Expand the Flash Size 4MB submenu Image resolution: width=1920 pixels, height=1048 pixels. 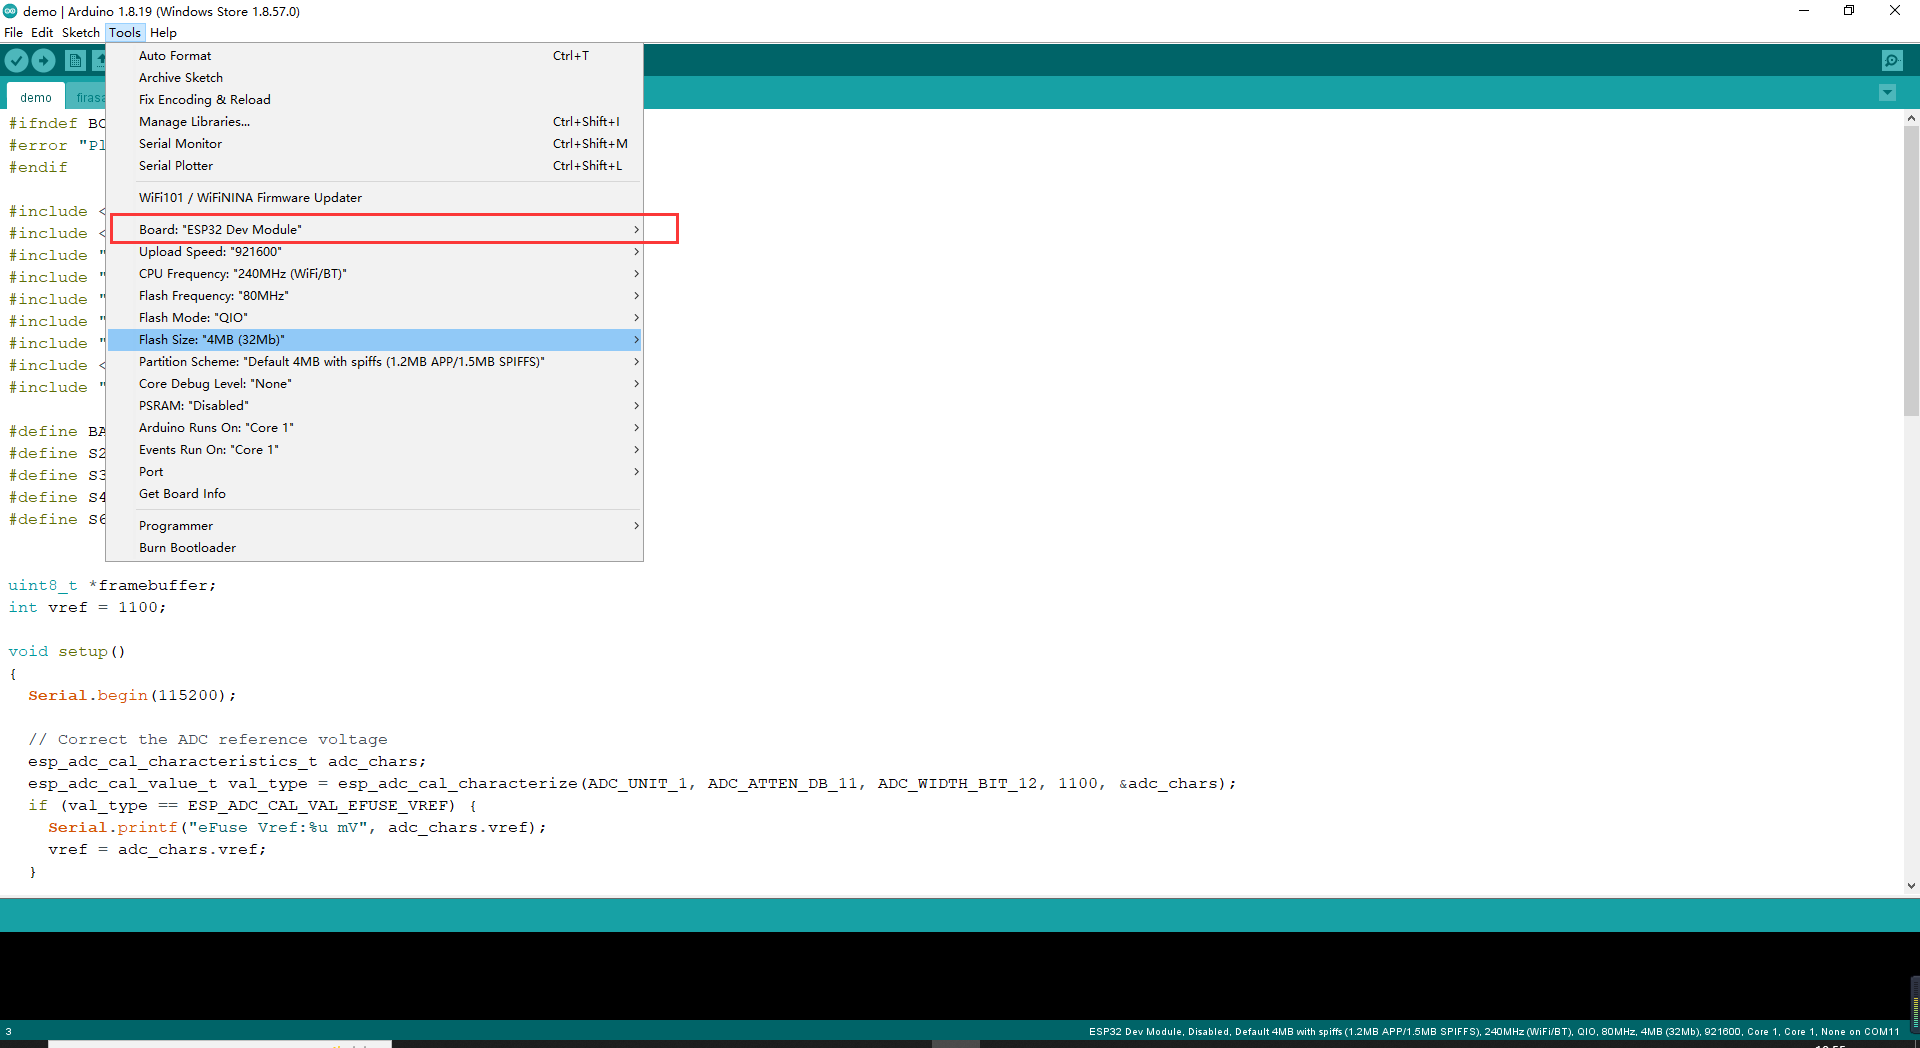[x=375, y=340]
